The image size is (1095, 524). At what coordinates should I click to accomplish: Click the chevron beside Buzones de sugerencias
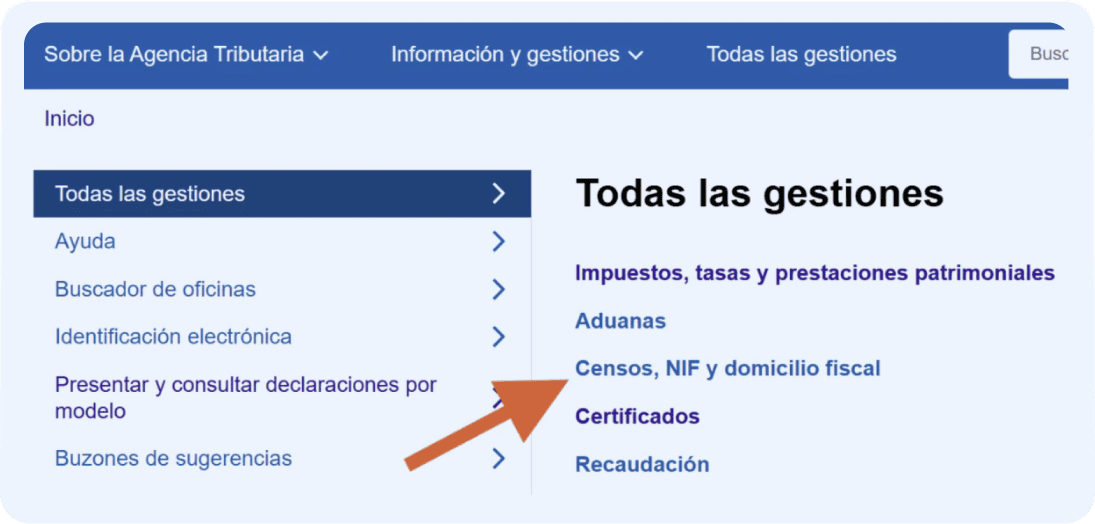point(498,458)
